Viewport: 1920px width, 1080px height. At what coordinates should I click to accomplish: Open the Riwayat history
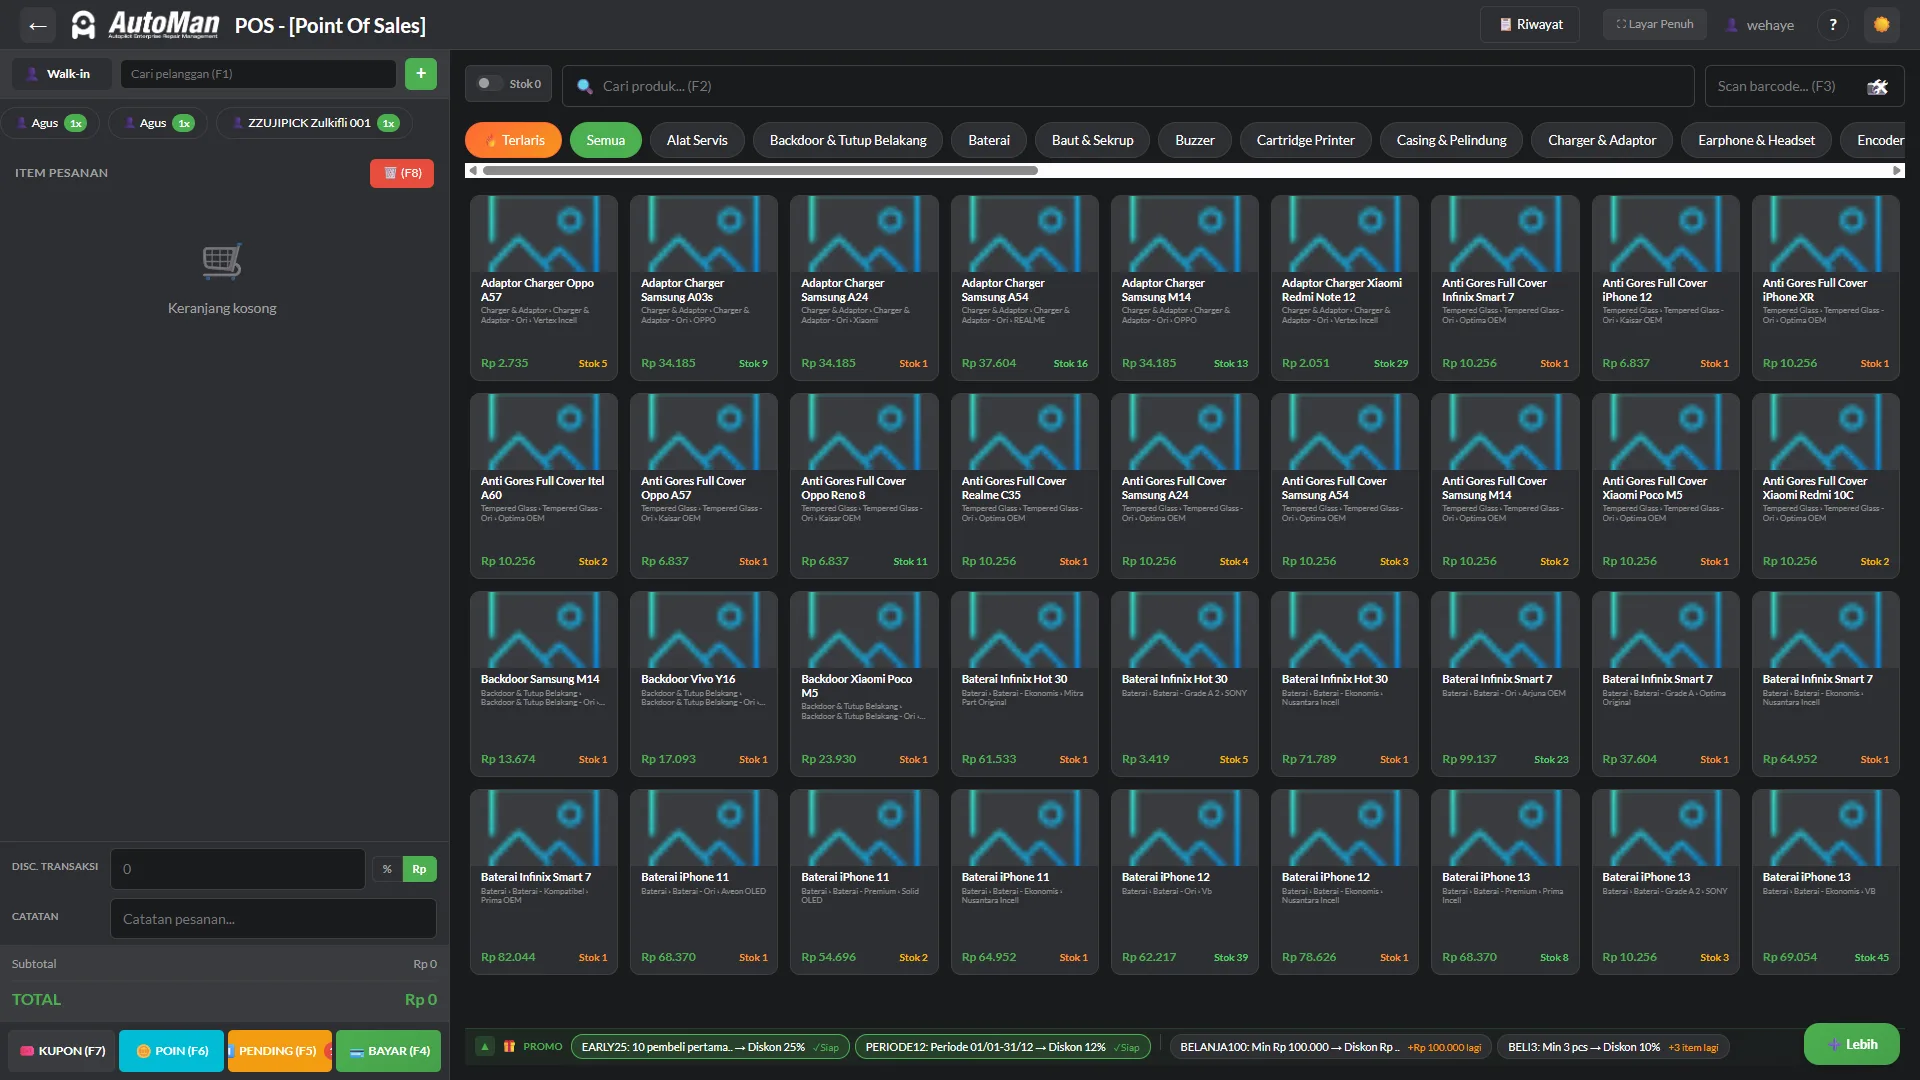pyautogui.click(x=1530, y=25)
